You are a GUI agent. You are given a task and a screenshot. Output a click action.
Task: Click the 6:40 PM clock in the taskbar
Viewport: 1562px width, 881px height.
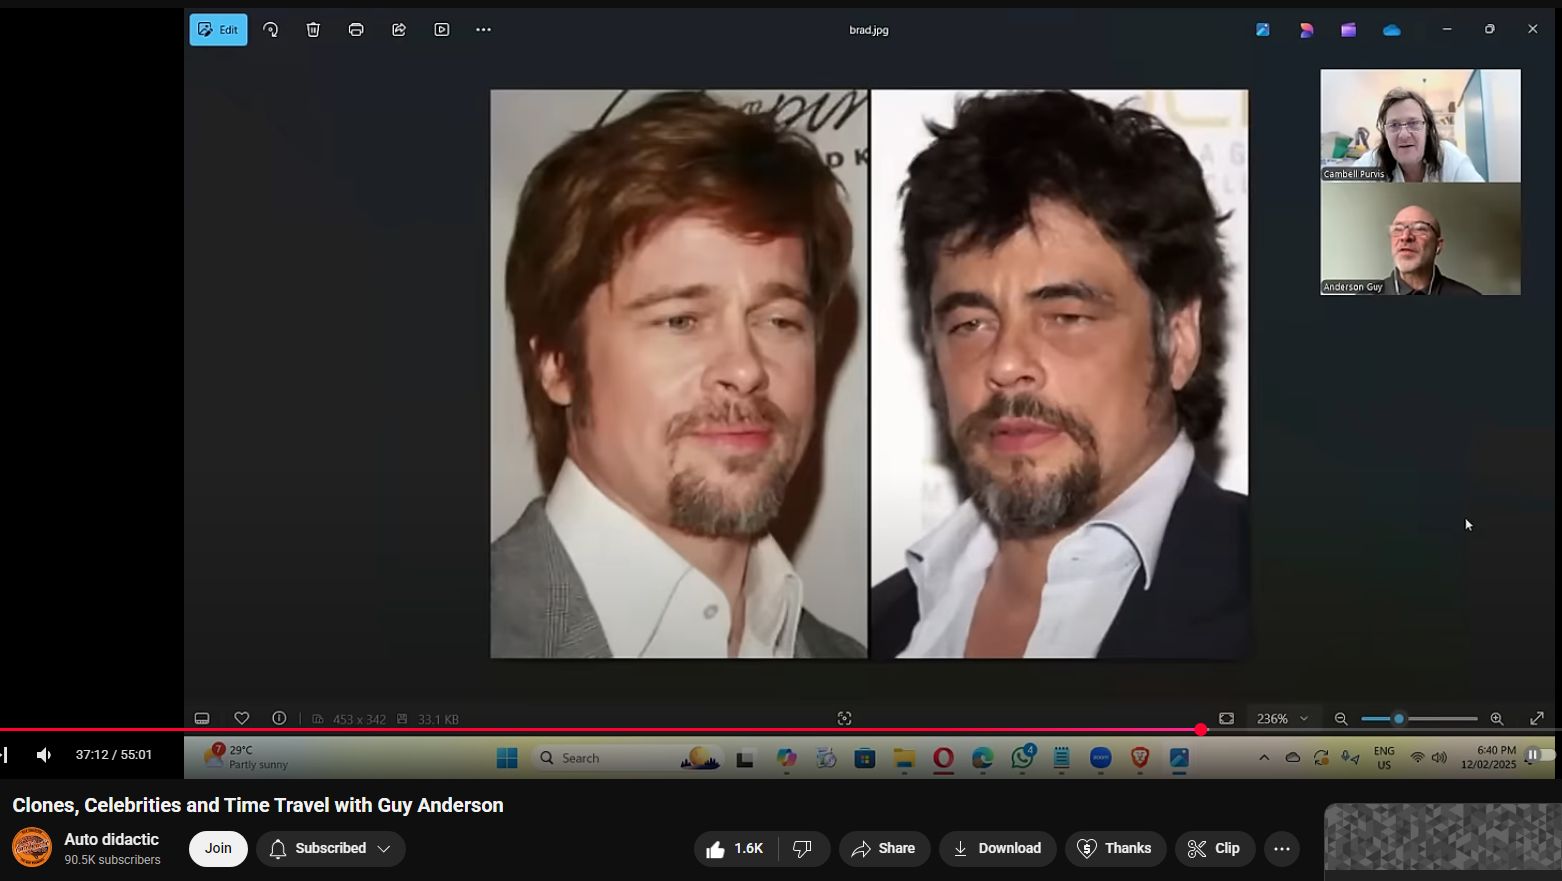pos(1488,757)
